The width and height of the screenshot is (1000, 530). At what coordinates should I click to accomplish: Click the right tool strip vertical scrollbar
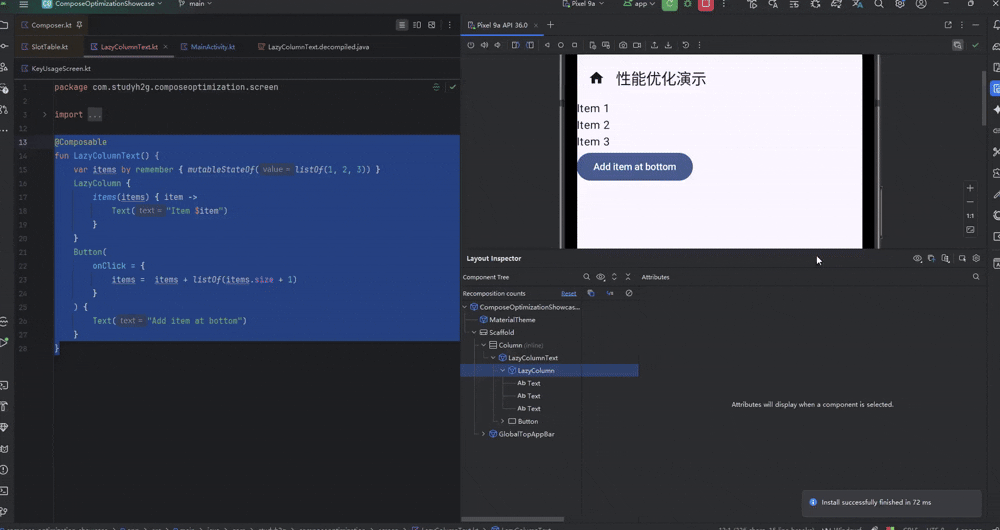985,98
